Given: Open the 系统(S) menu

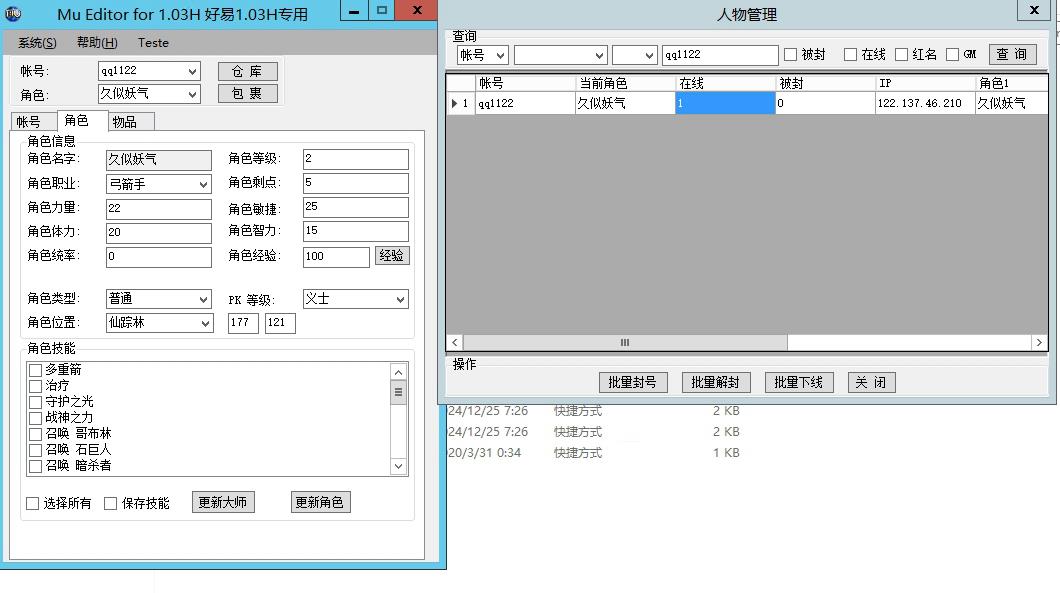Looking at the screenshot, I should tap(37, 43).
